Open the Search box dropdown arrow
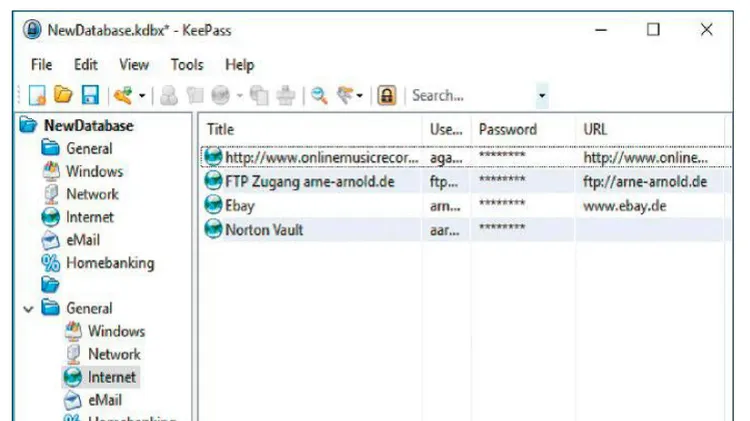 coord(542,96)
